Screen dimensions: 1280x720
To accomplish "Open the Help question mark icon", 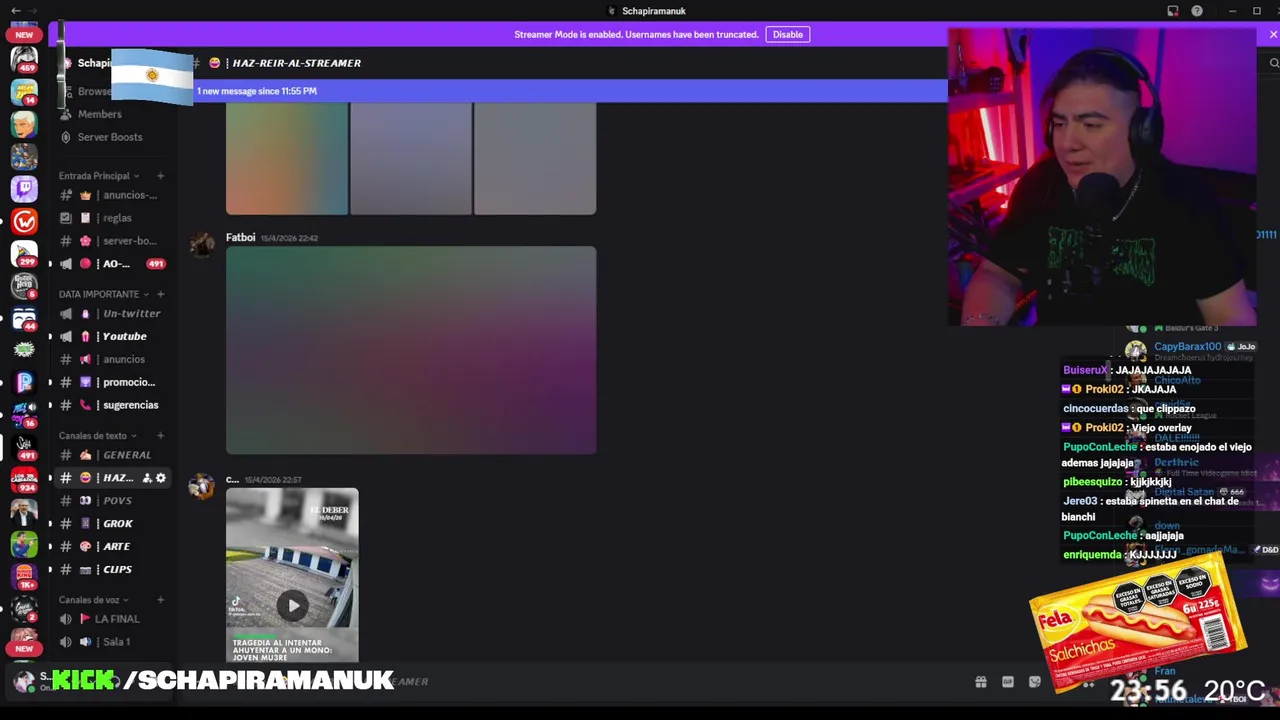I will pyautogui.click(x=1197, y=11).
